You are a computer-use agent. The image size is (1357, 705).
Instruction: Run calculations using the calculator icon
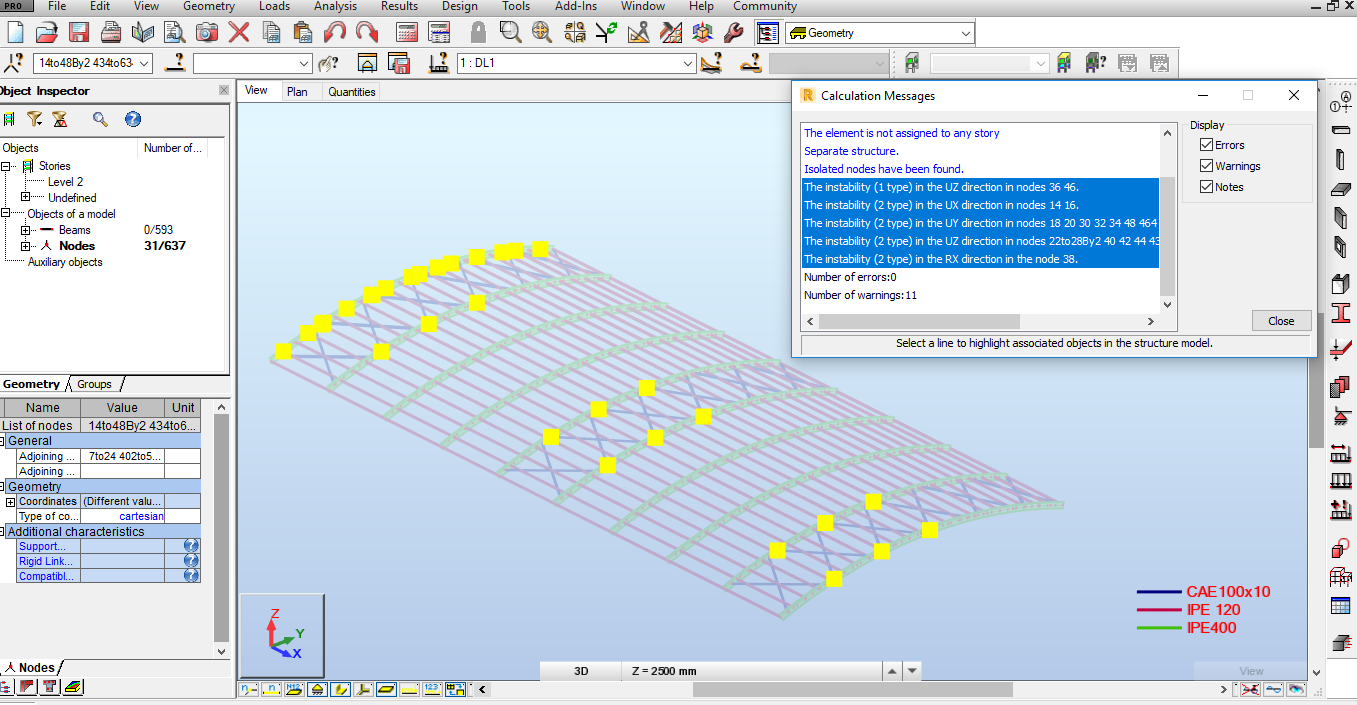pos(407,32)
